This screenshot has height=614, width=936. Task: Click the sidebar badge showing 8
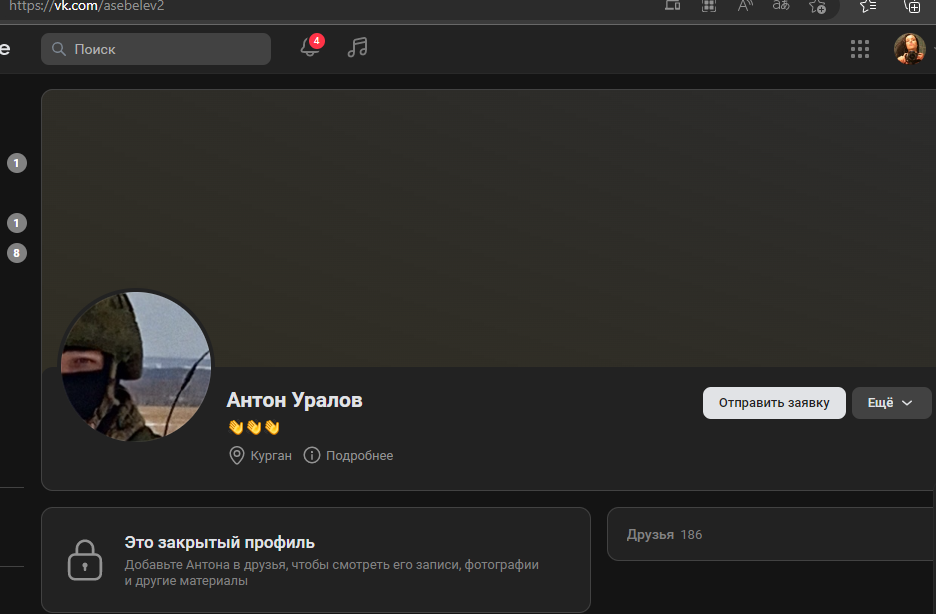point(17,253)
